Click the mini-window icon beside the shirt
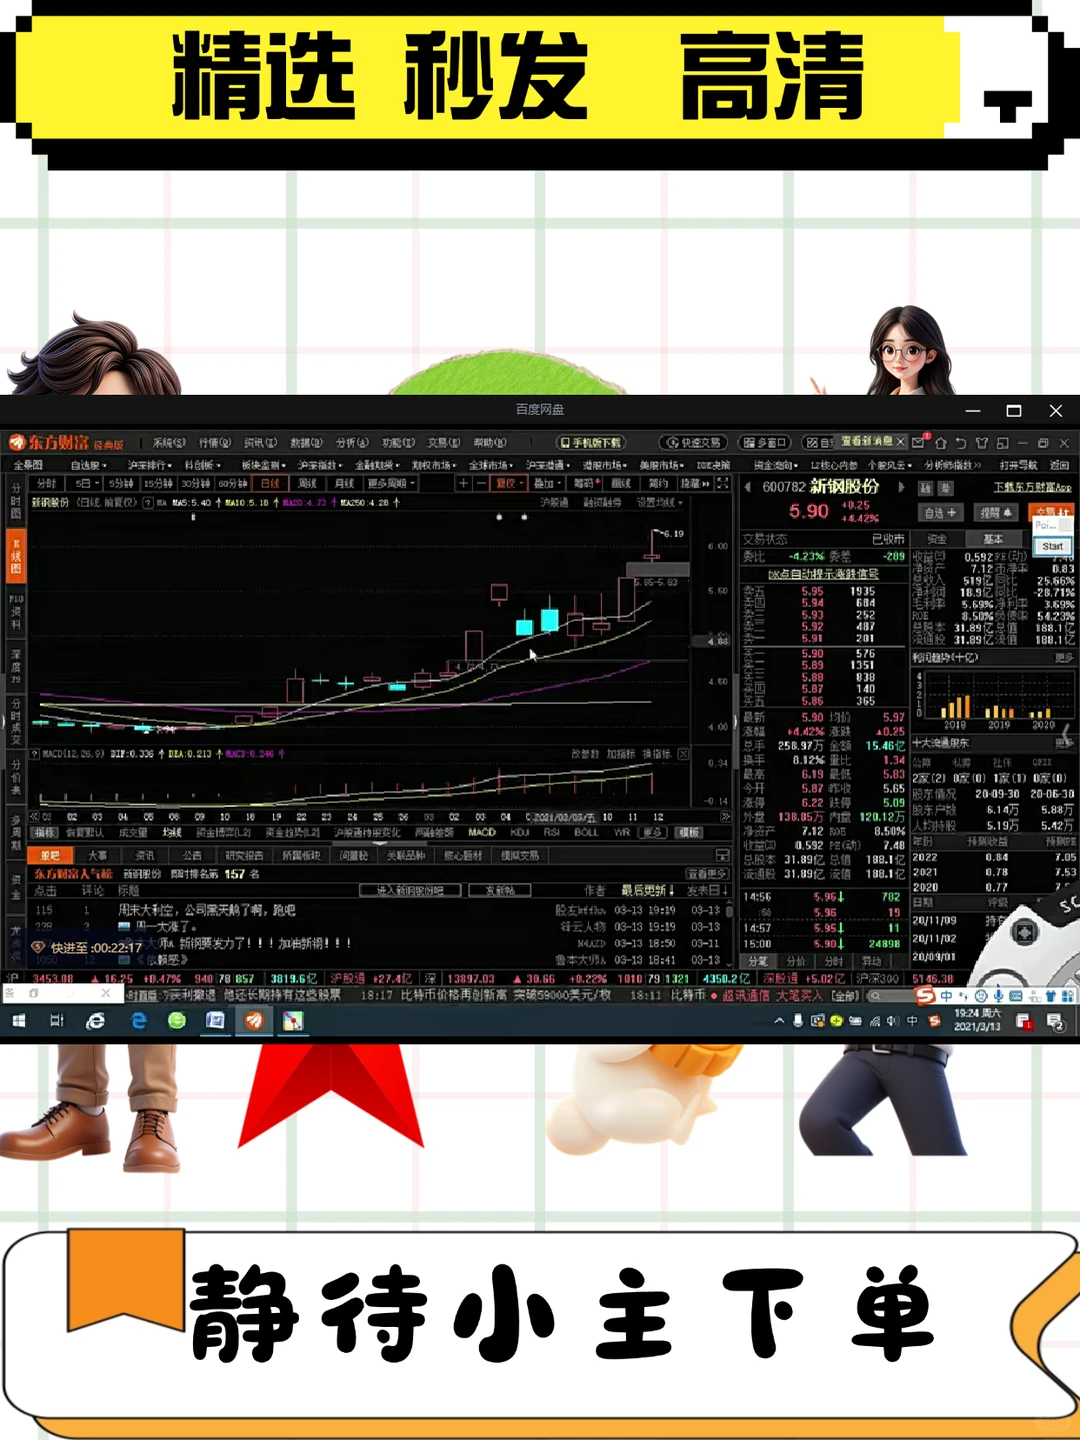 [1002, 442]
